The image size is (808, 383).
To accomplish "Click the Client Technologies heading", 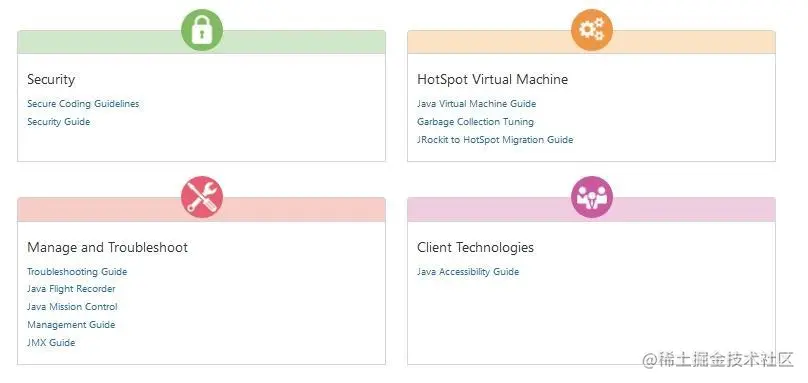I will 475,247.
